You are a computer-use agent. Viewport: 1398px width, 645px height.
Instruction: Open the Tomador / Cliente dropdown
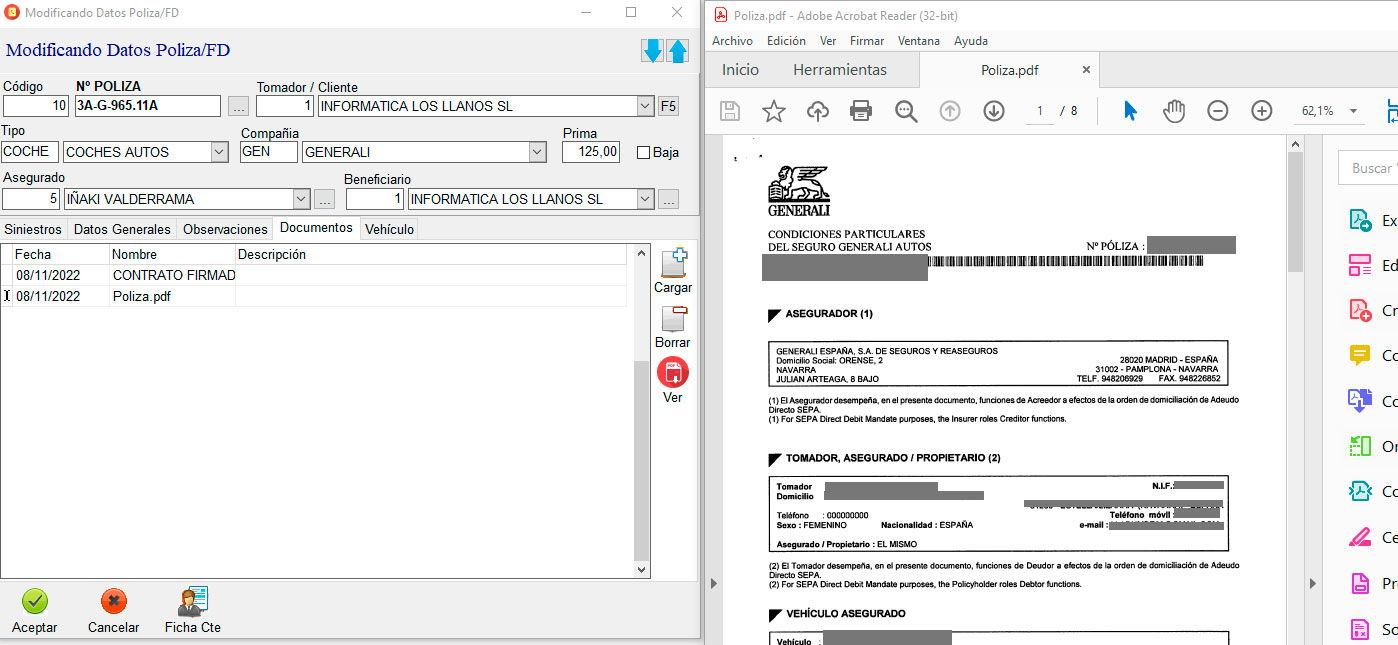click(645, 106)
